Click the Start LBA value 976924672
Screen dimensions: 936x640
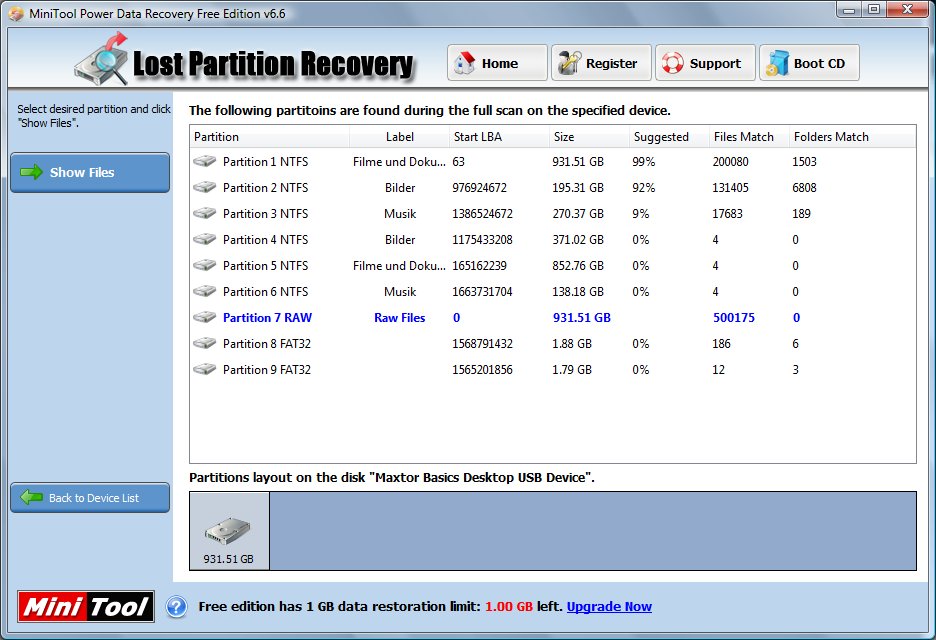point(479,187)
